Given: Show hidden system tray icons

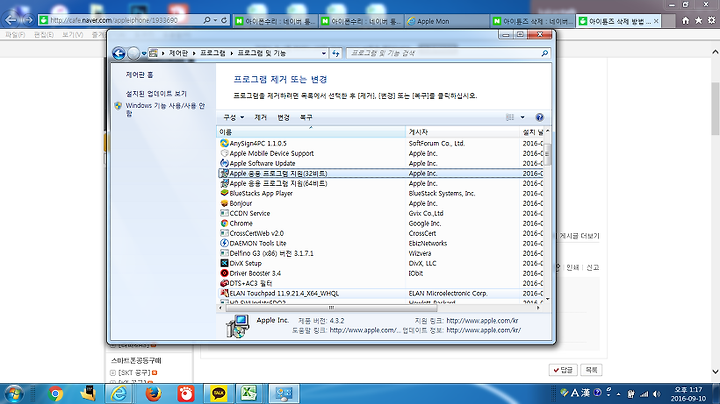Looking at the screenshot, I should pos(619,394).
